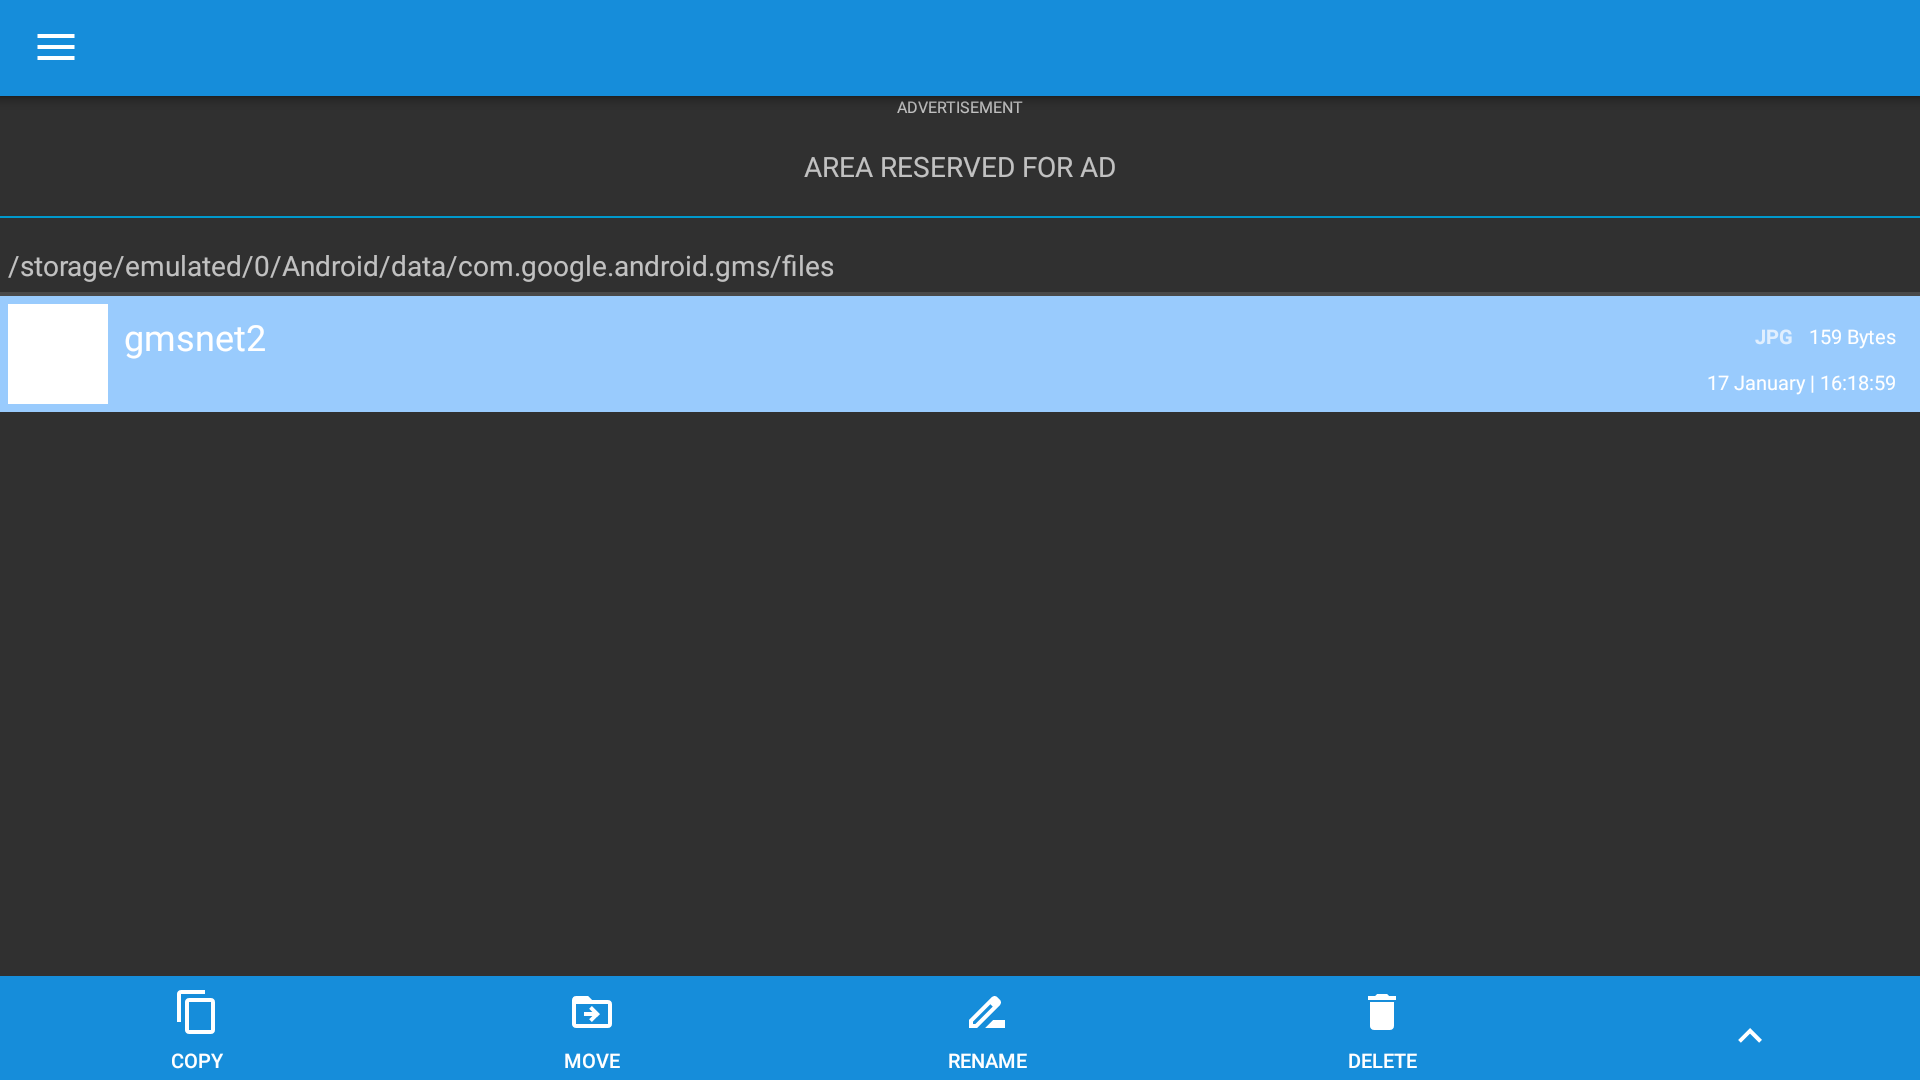Tap the trash can icon above DELETE

point(1382,1012)
